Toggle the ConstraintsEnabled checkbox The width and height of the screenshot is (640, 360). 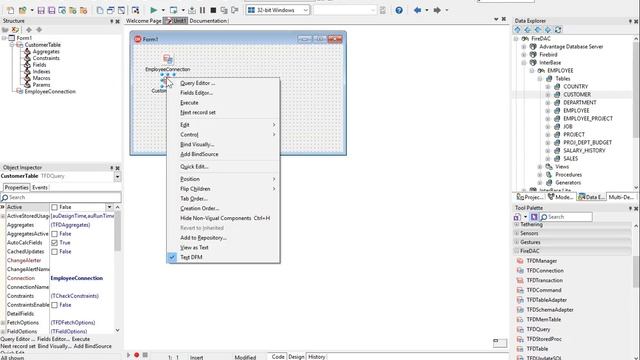(x=55, y=305)
